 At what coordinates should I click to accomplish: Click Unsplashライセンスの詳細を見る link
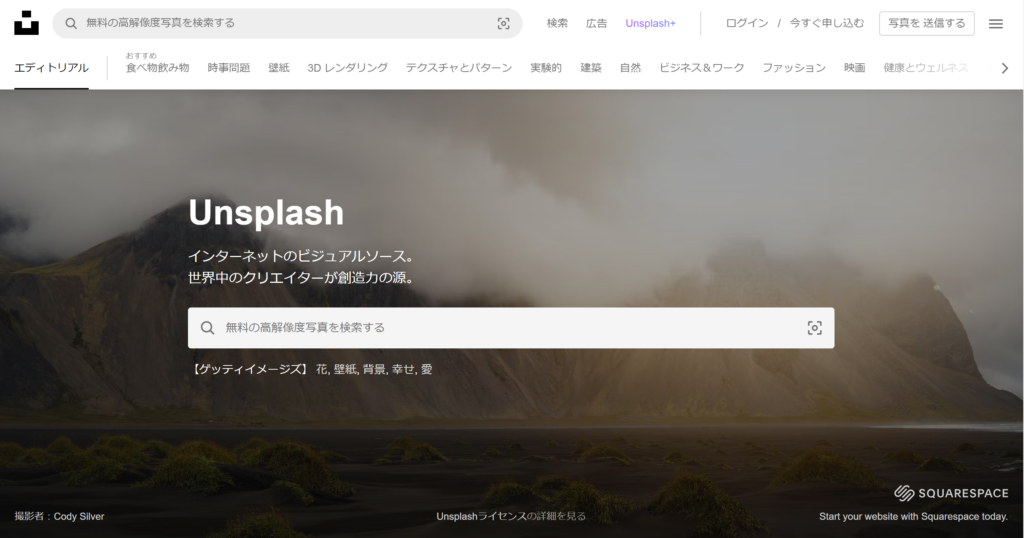point(511,516)
